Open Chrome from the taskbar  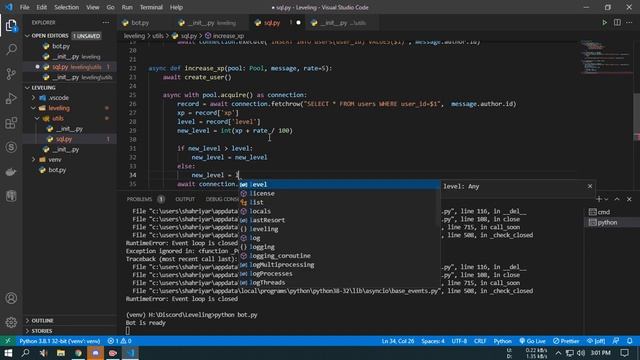78,353
